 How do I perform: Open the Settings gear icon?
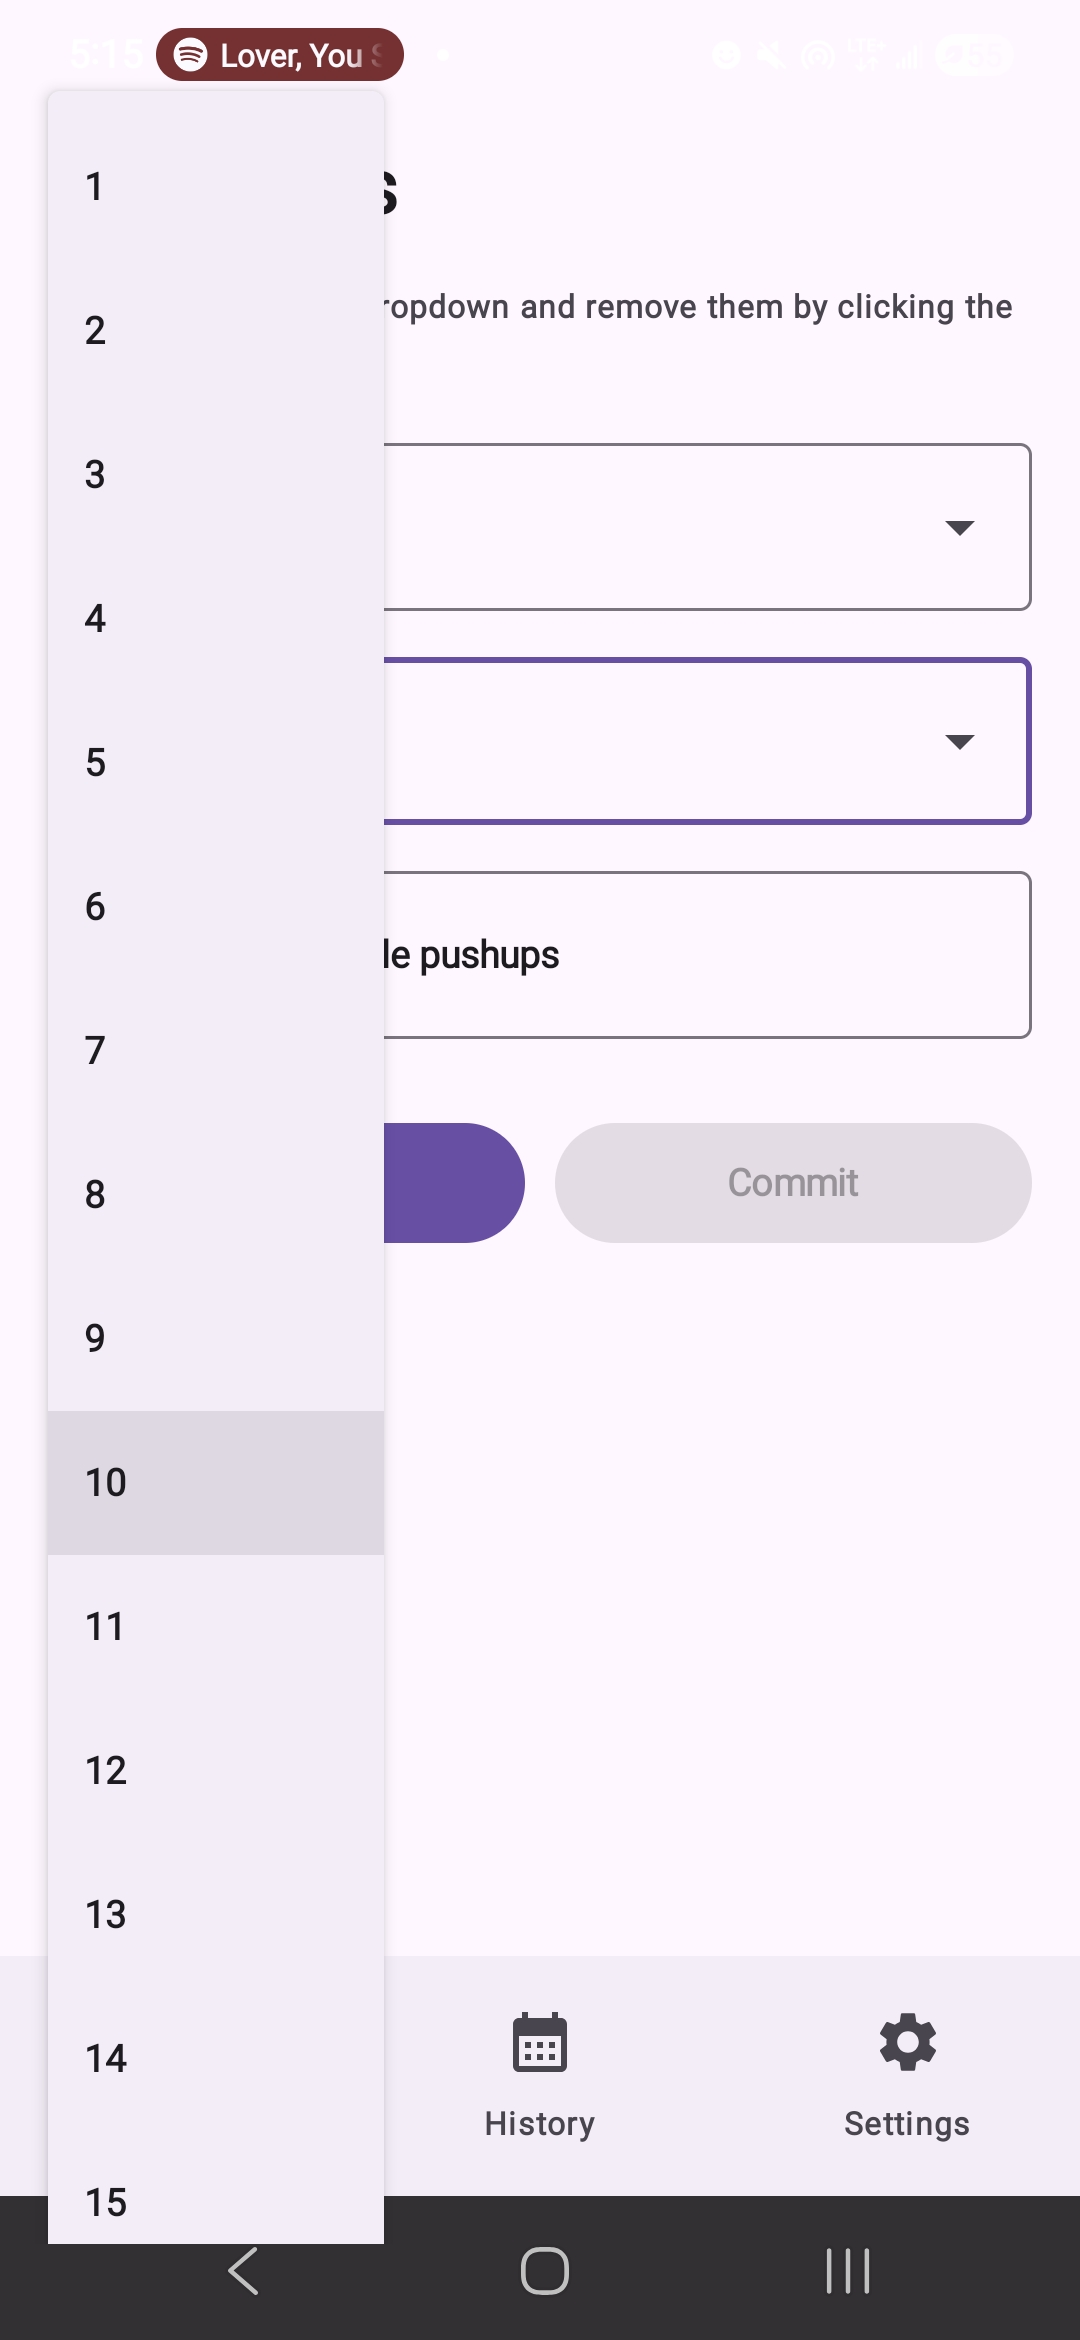[907, 2042]
